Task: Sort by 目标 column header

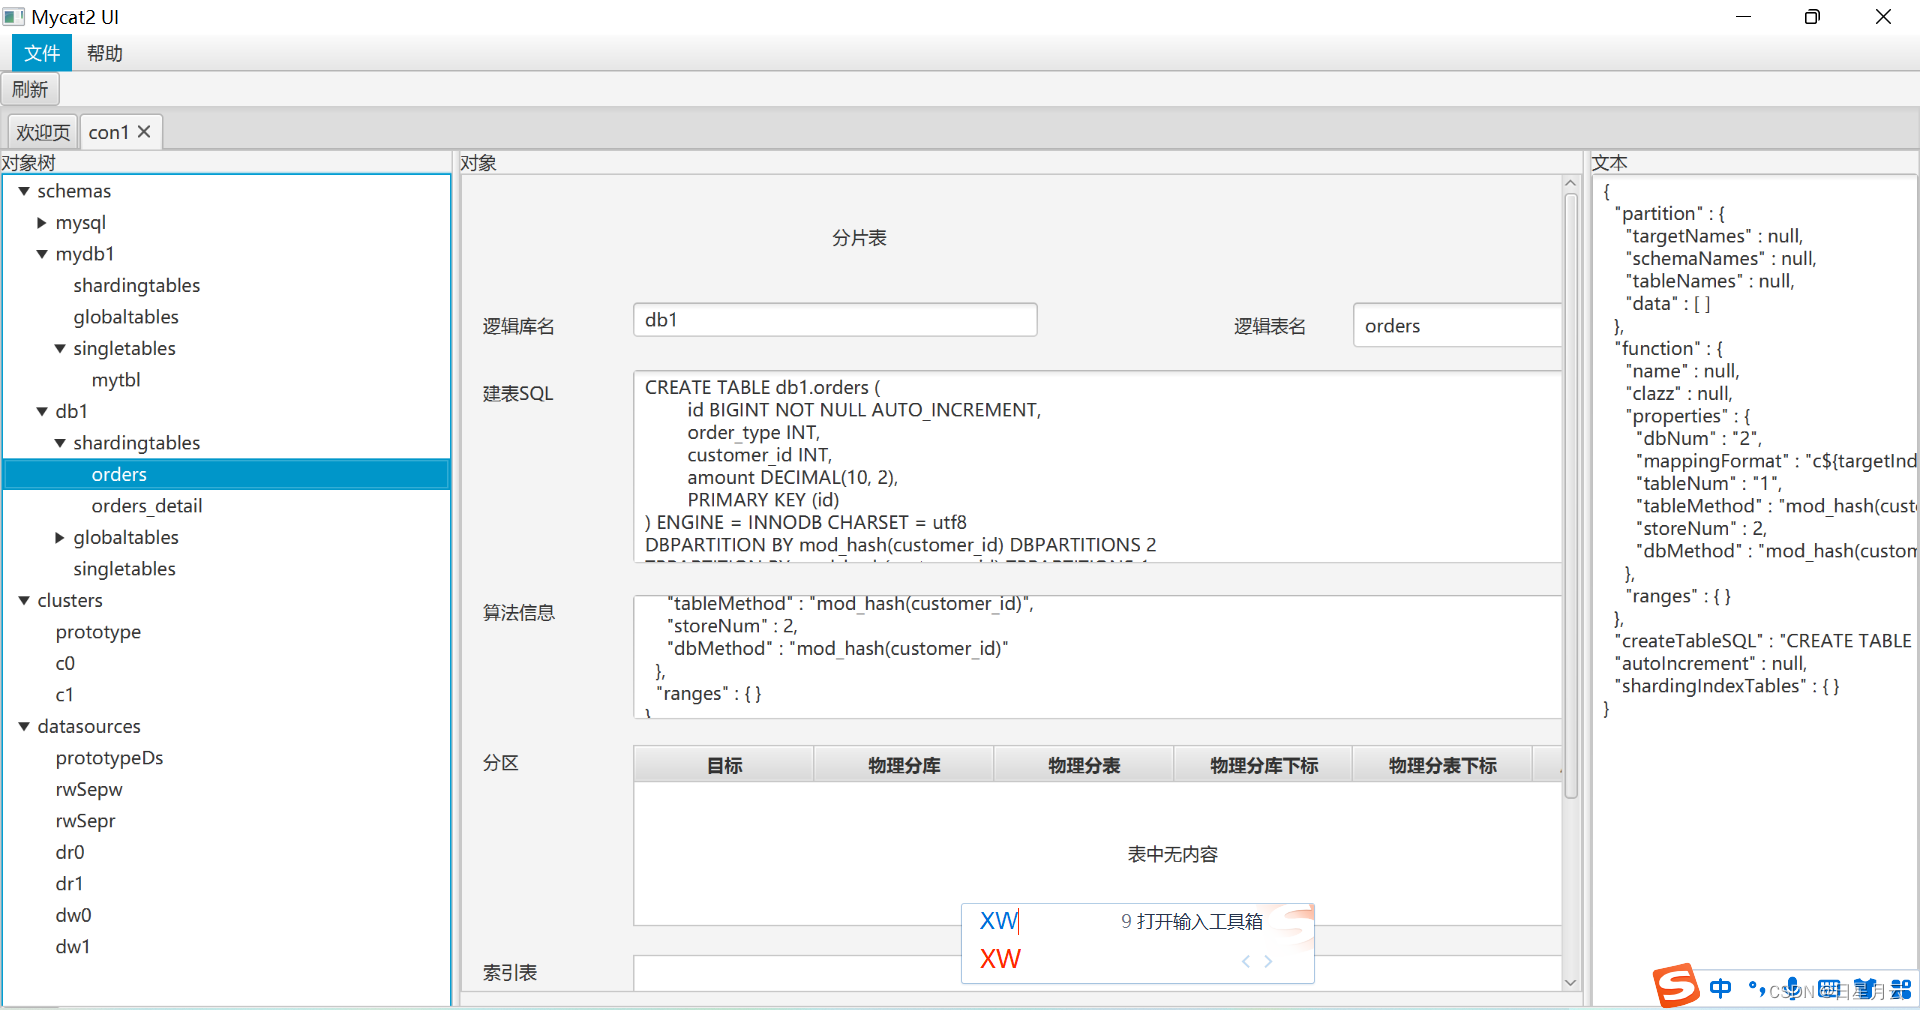Action: pos(724,765)
